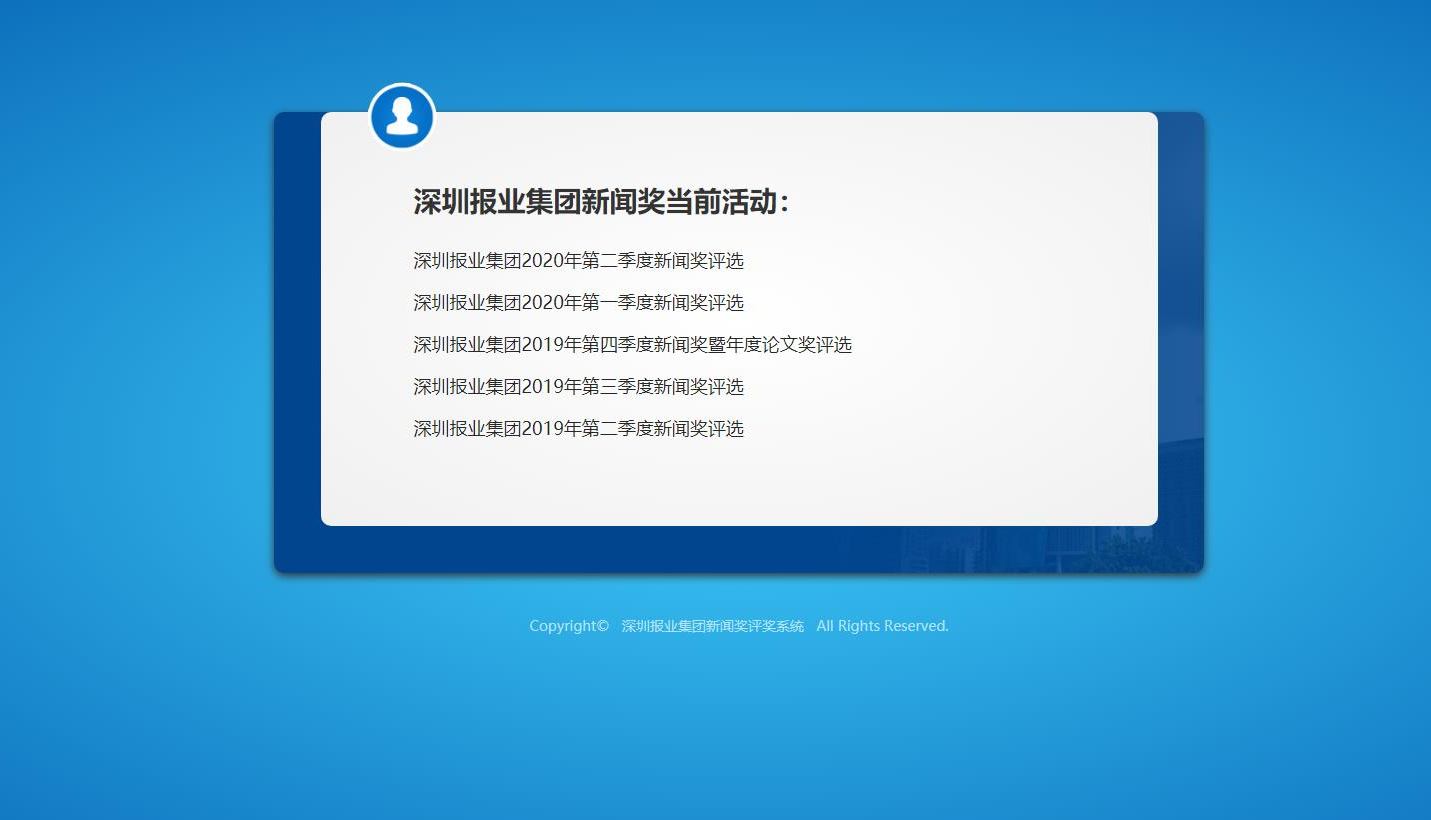This screenshot has width=1431, height=820.
Task: Click the white silhouette inside the avatar circle
Action: tap(402, 116)
